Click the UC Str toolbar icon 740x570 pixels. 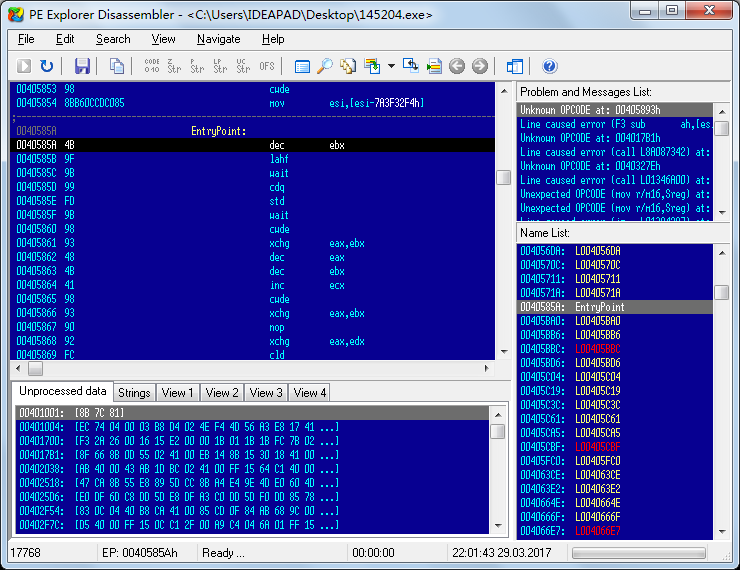(243, 66)
